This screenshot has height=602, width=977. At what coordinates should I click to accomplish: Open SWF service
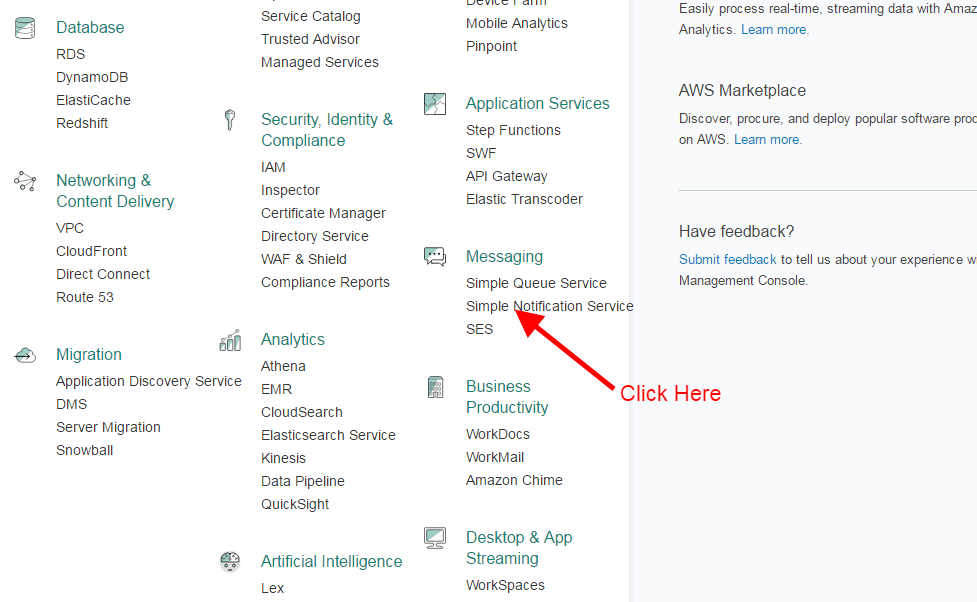[481, 153]
